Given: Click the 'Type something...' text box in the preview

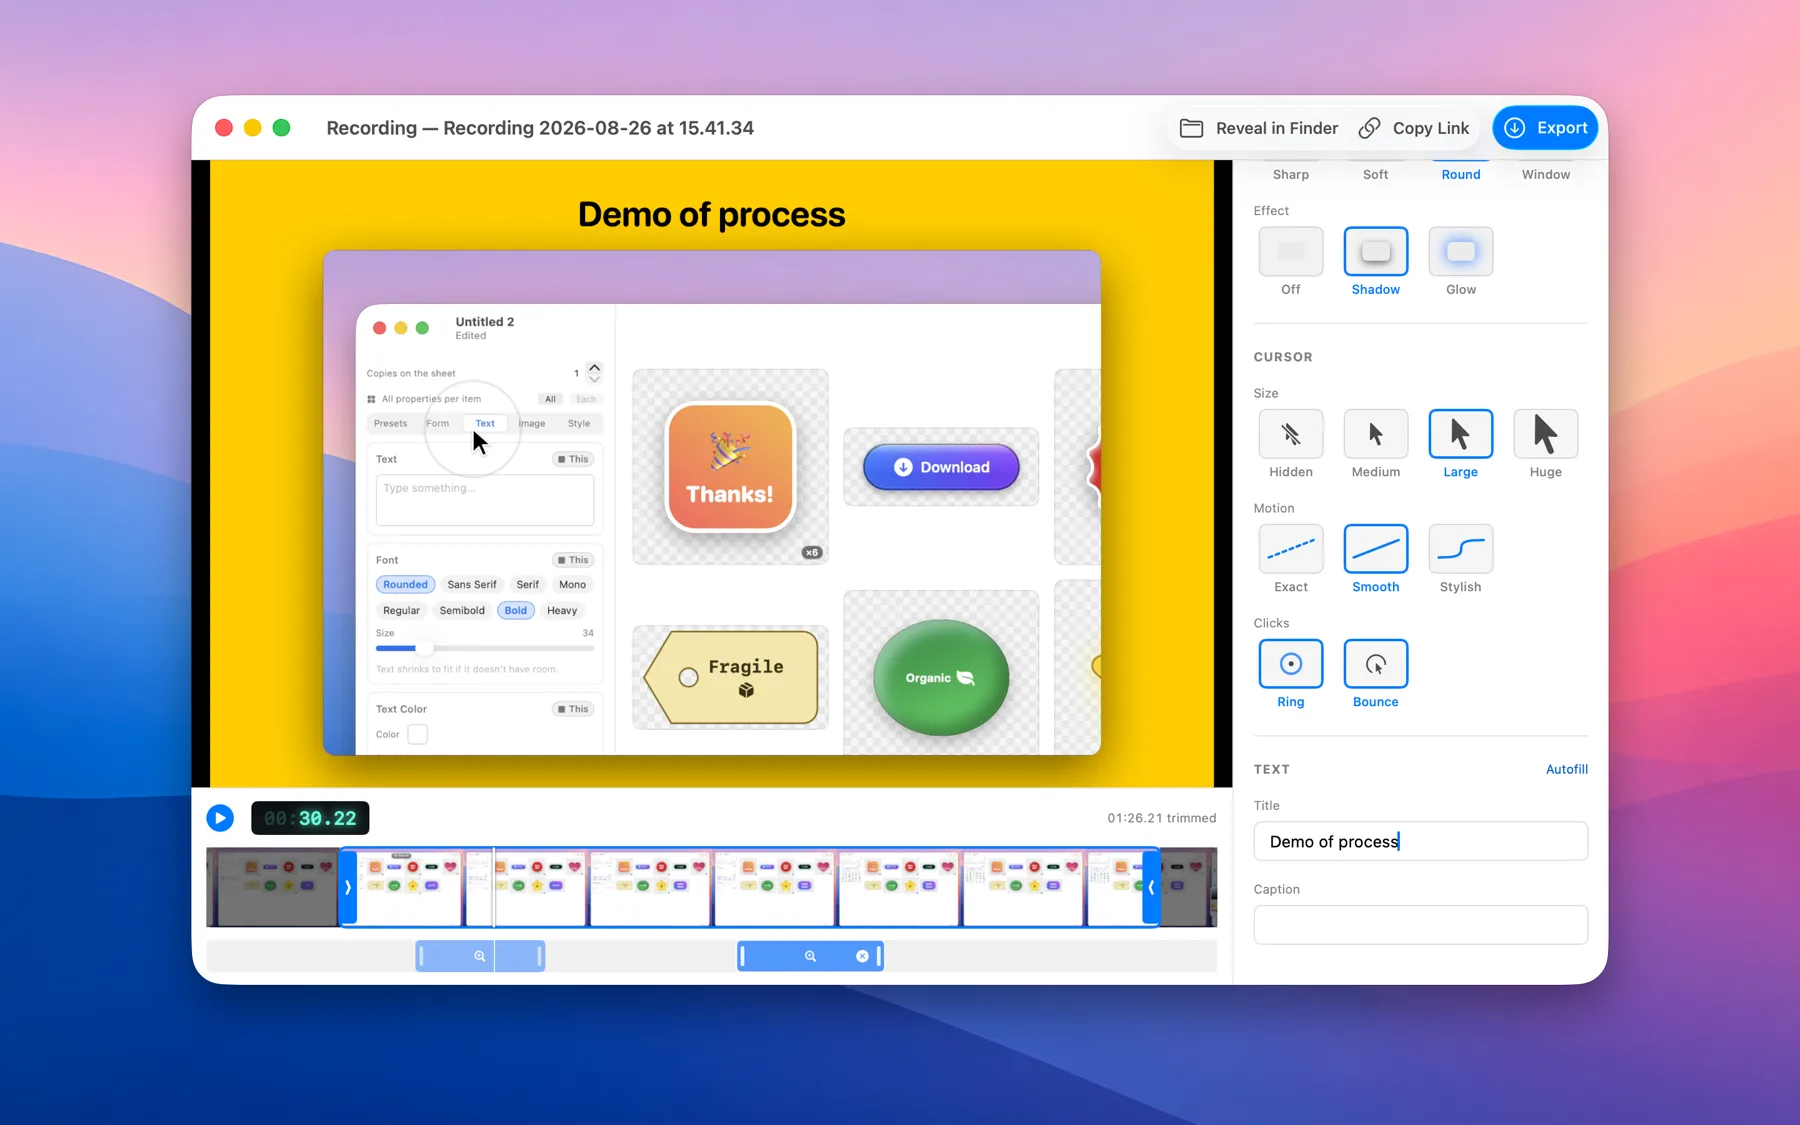Looking at the screenshot, I should (485, 500).
